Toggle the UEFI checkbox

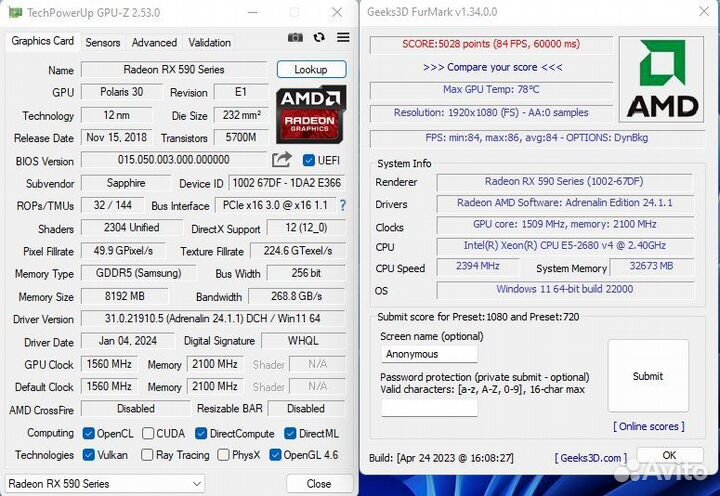pos(309,160)
